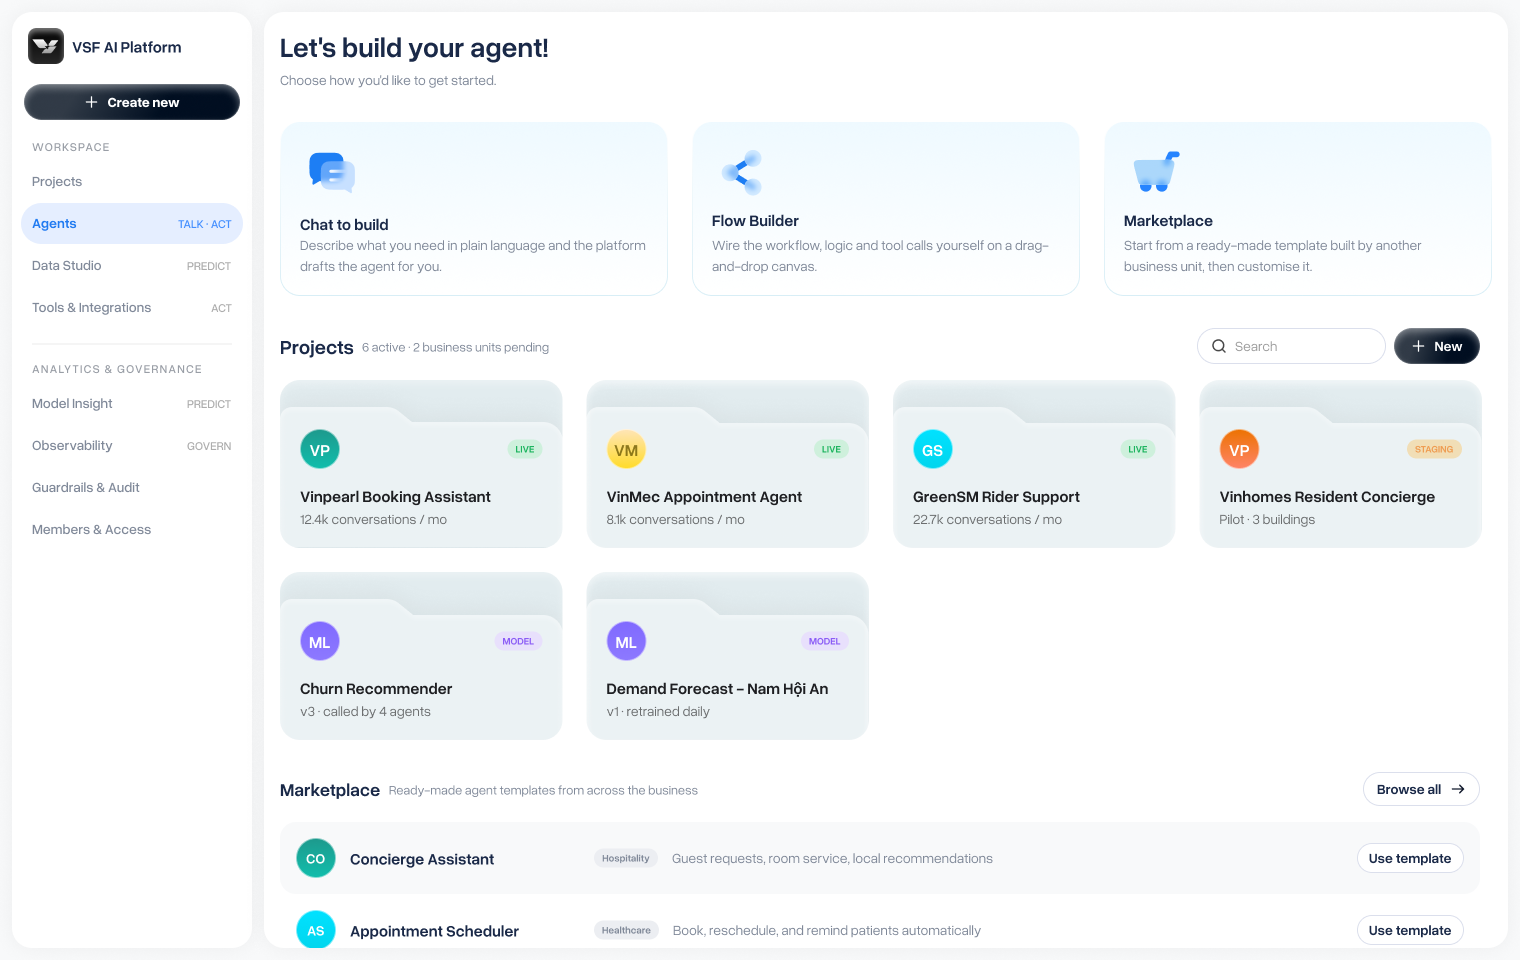Go to Tools & Integrations
This screenshot has height=960, width=1520.
coord(132,308)
